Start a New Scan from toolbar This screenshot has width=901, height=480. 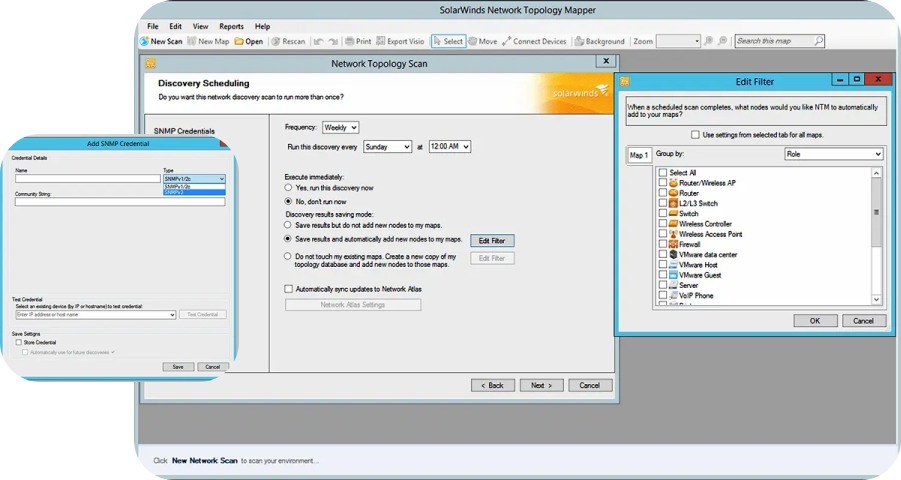pyautogui.click(x=161, y=41)
